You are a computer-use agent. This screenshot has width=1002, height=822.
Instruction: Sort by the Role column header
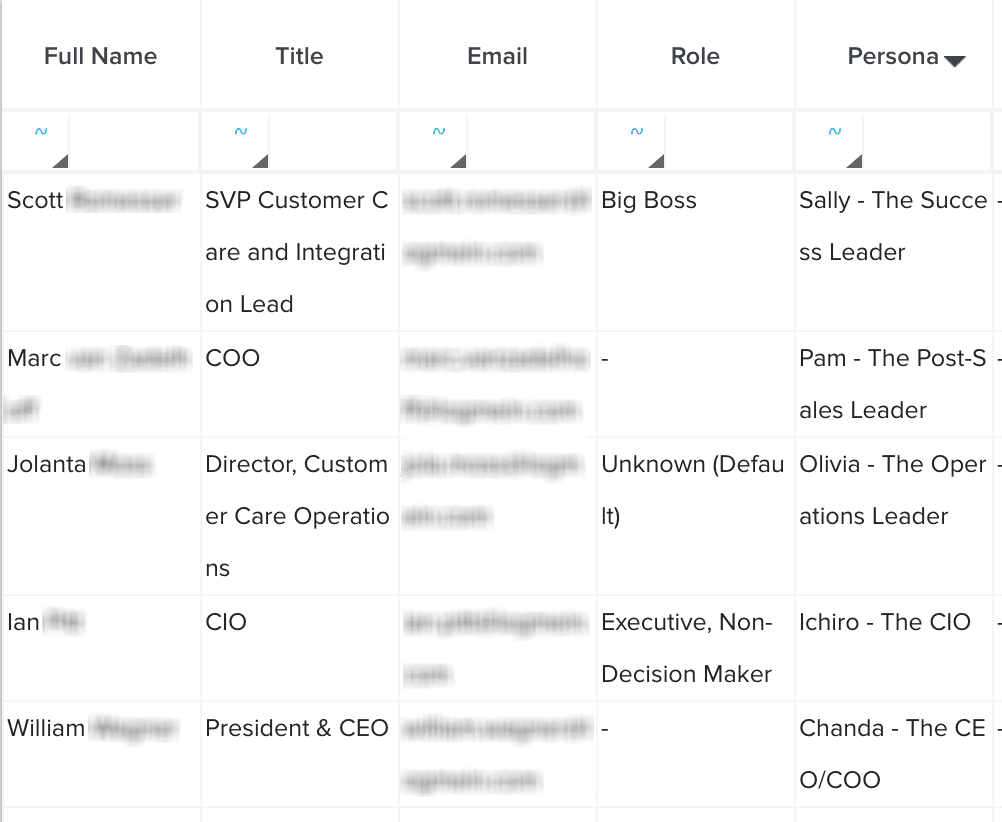click(x=695, y=56)
